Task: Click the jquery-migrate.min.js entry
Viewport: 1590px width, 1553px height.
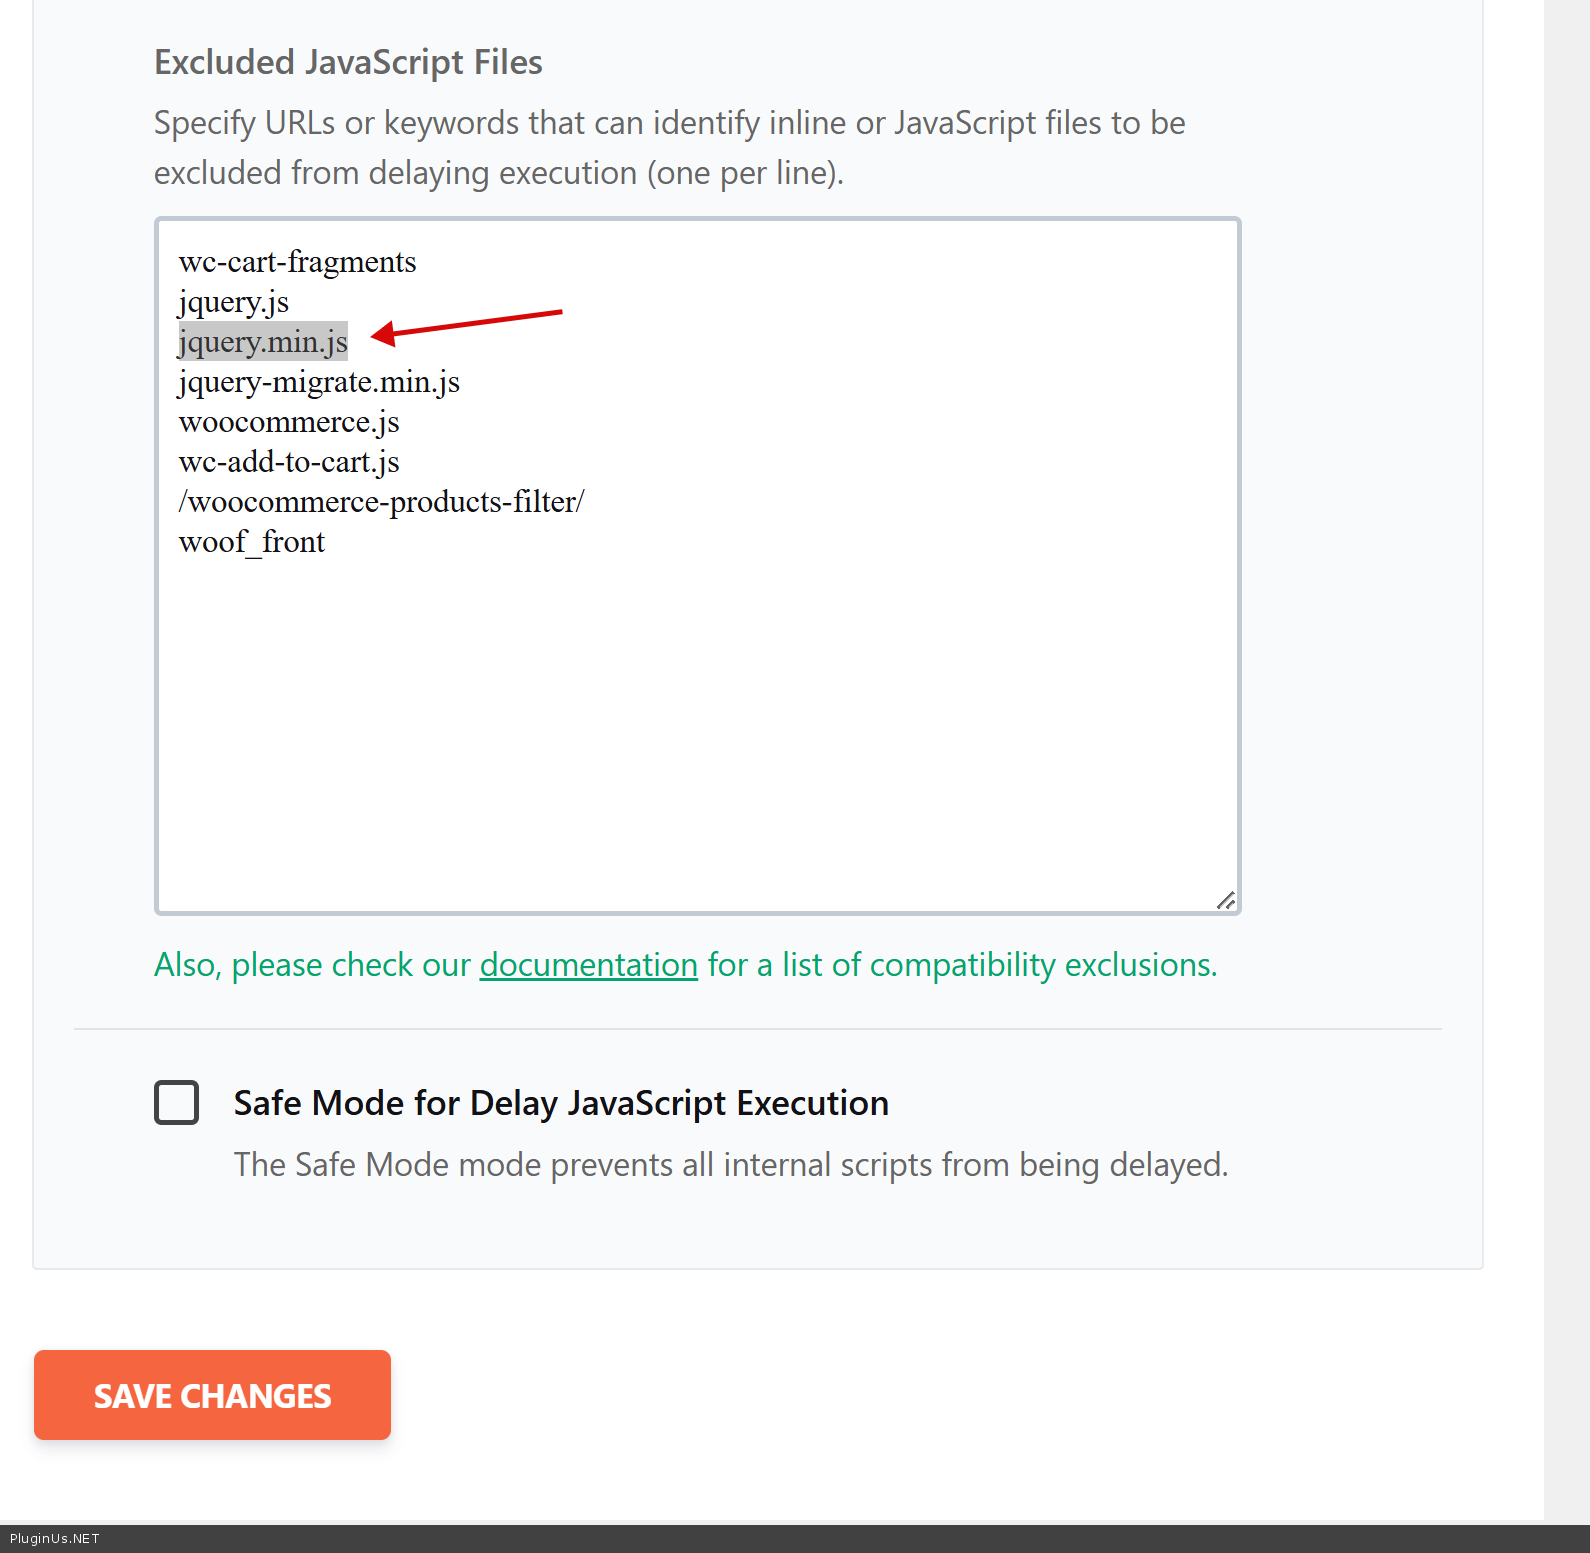Action: [319, 382]
